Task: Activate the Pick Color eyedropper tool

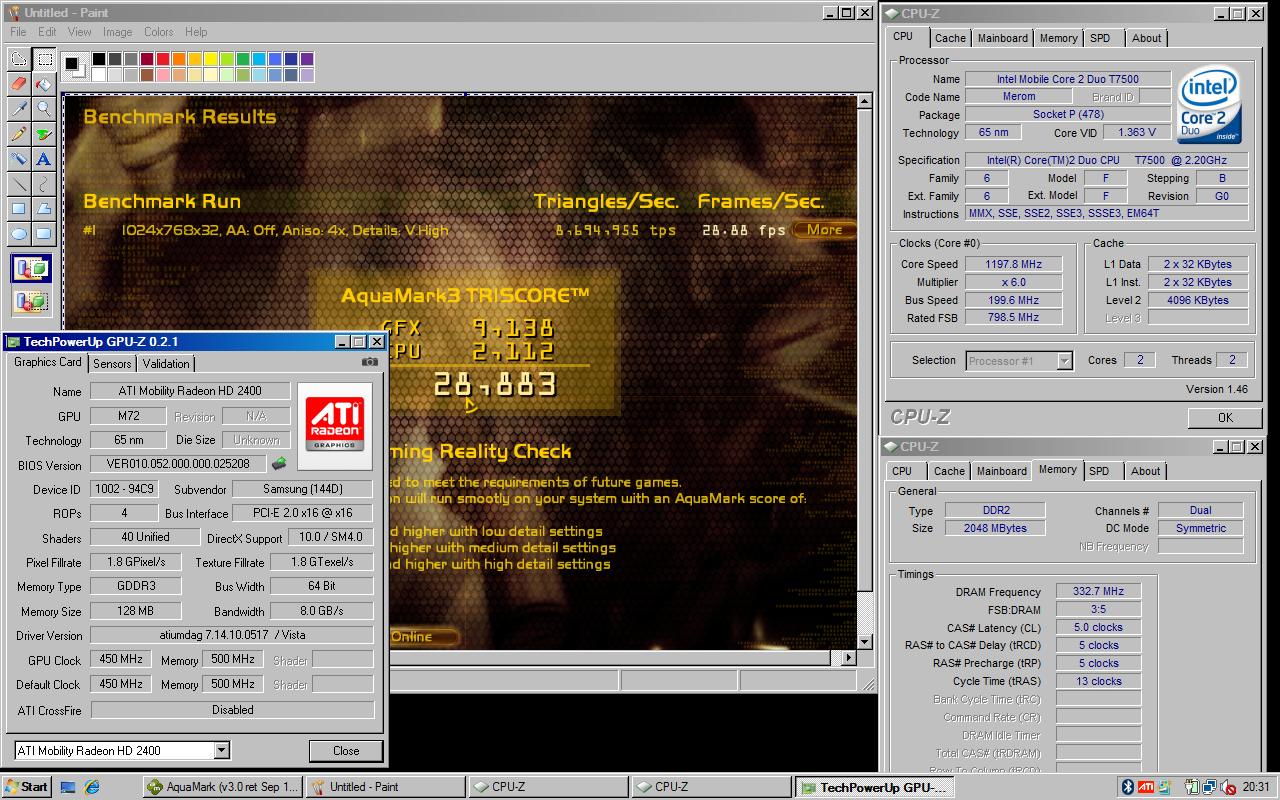Action: pyautogui.click(x=19, y=108)
